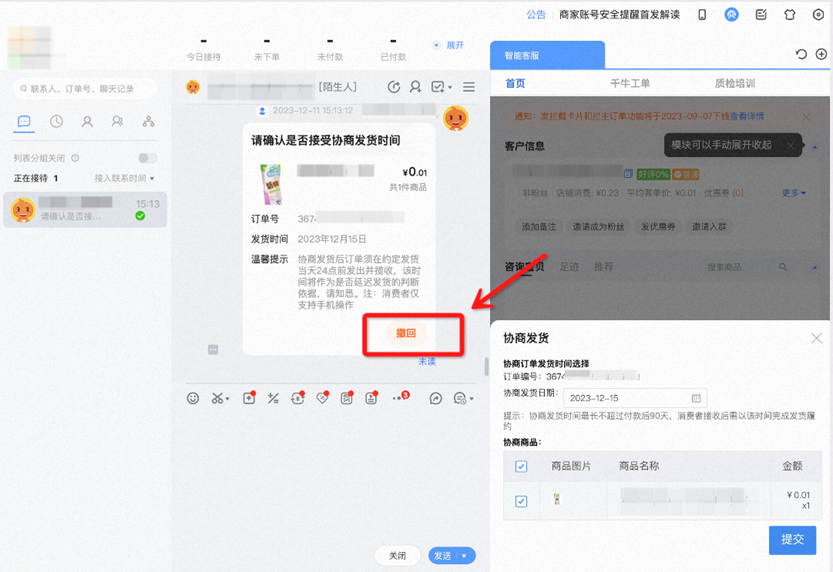
Task: Expand the 更多 customer info dropdown
Action: (x=794, y=193)
